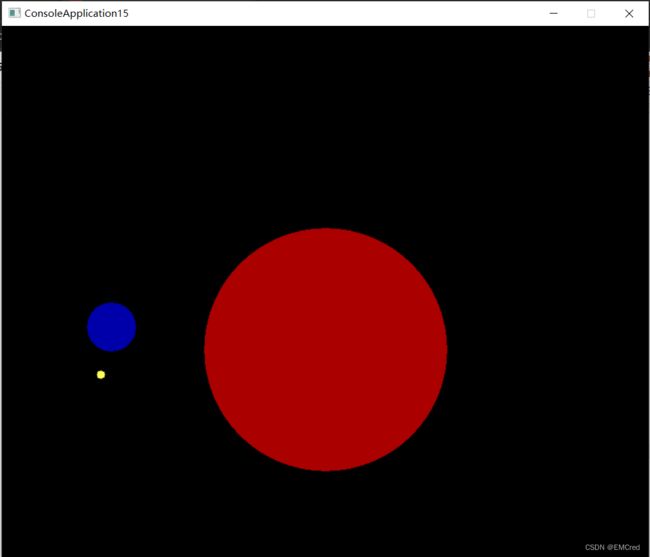This screenshot has width=650, height=557.
Task: Close the ConsoleApplication15 window
Action: coord(629,13)
